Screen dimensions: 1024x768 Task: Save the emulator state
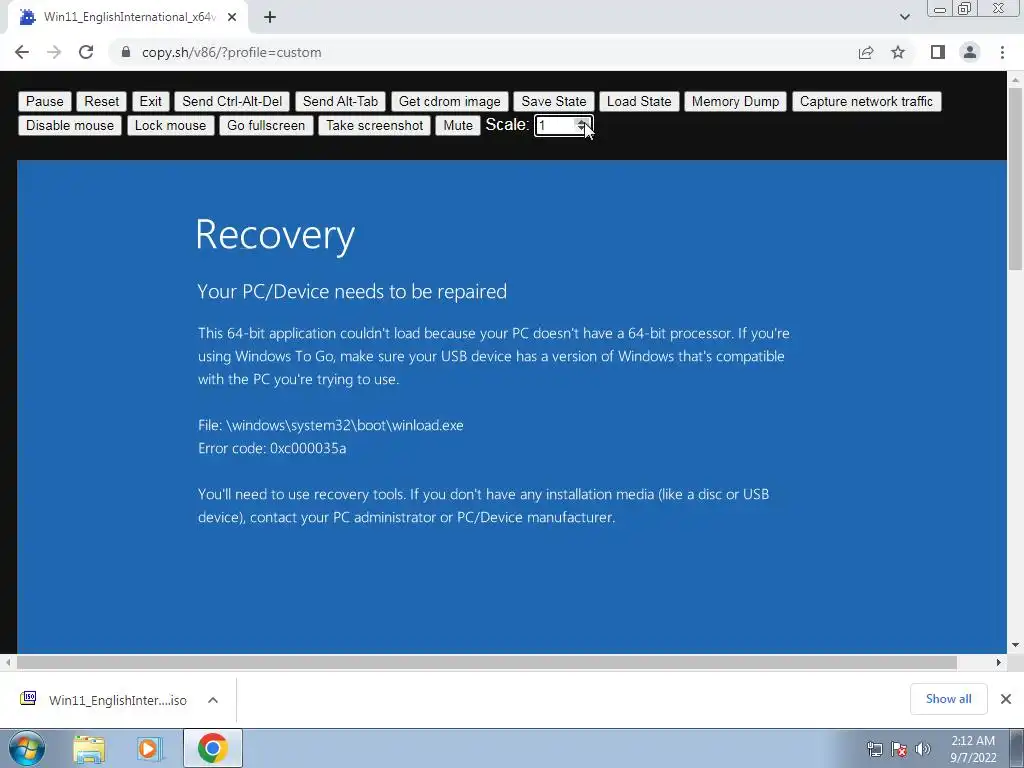tap(554, 101)
